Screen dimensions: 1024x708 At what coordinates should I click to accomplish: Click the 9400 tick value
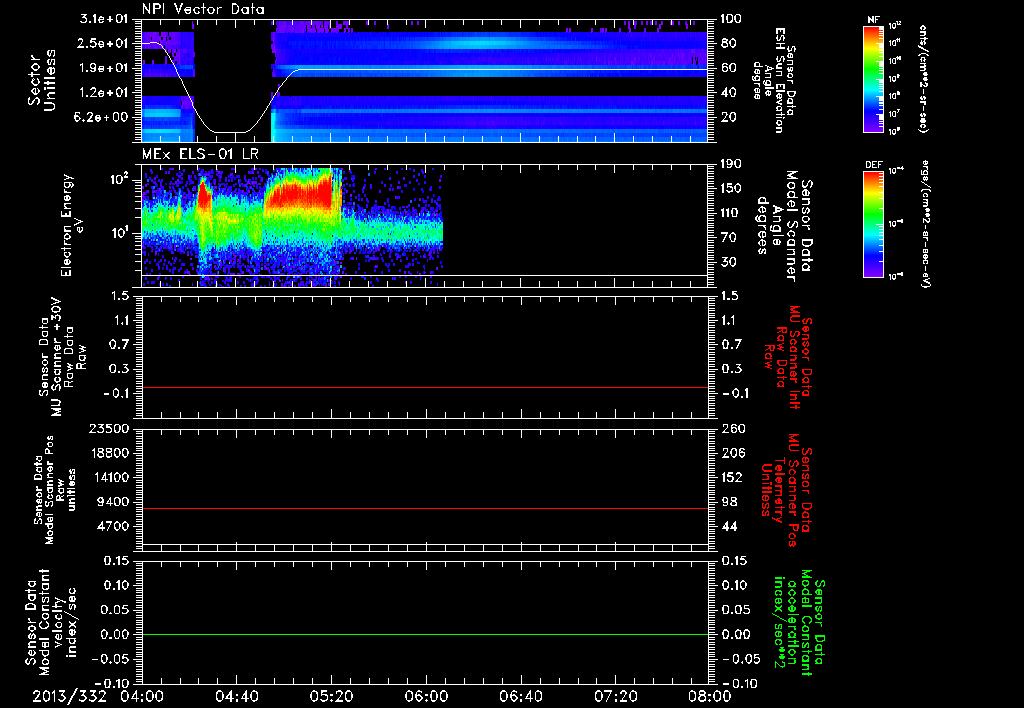click(114, 502)
